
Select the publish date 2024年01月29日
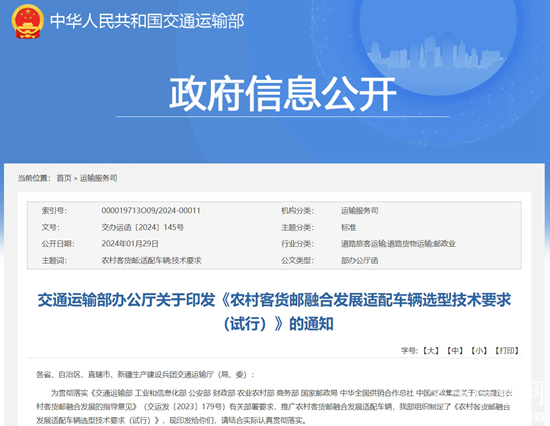click(x=130, y=244)
